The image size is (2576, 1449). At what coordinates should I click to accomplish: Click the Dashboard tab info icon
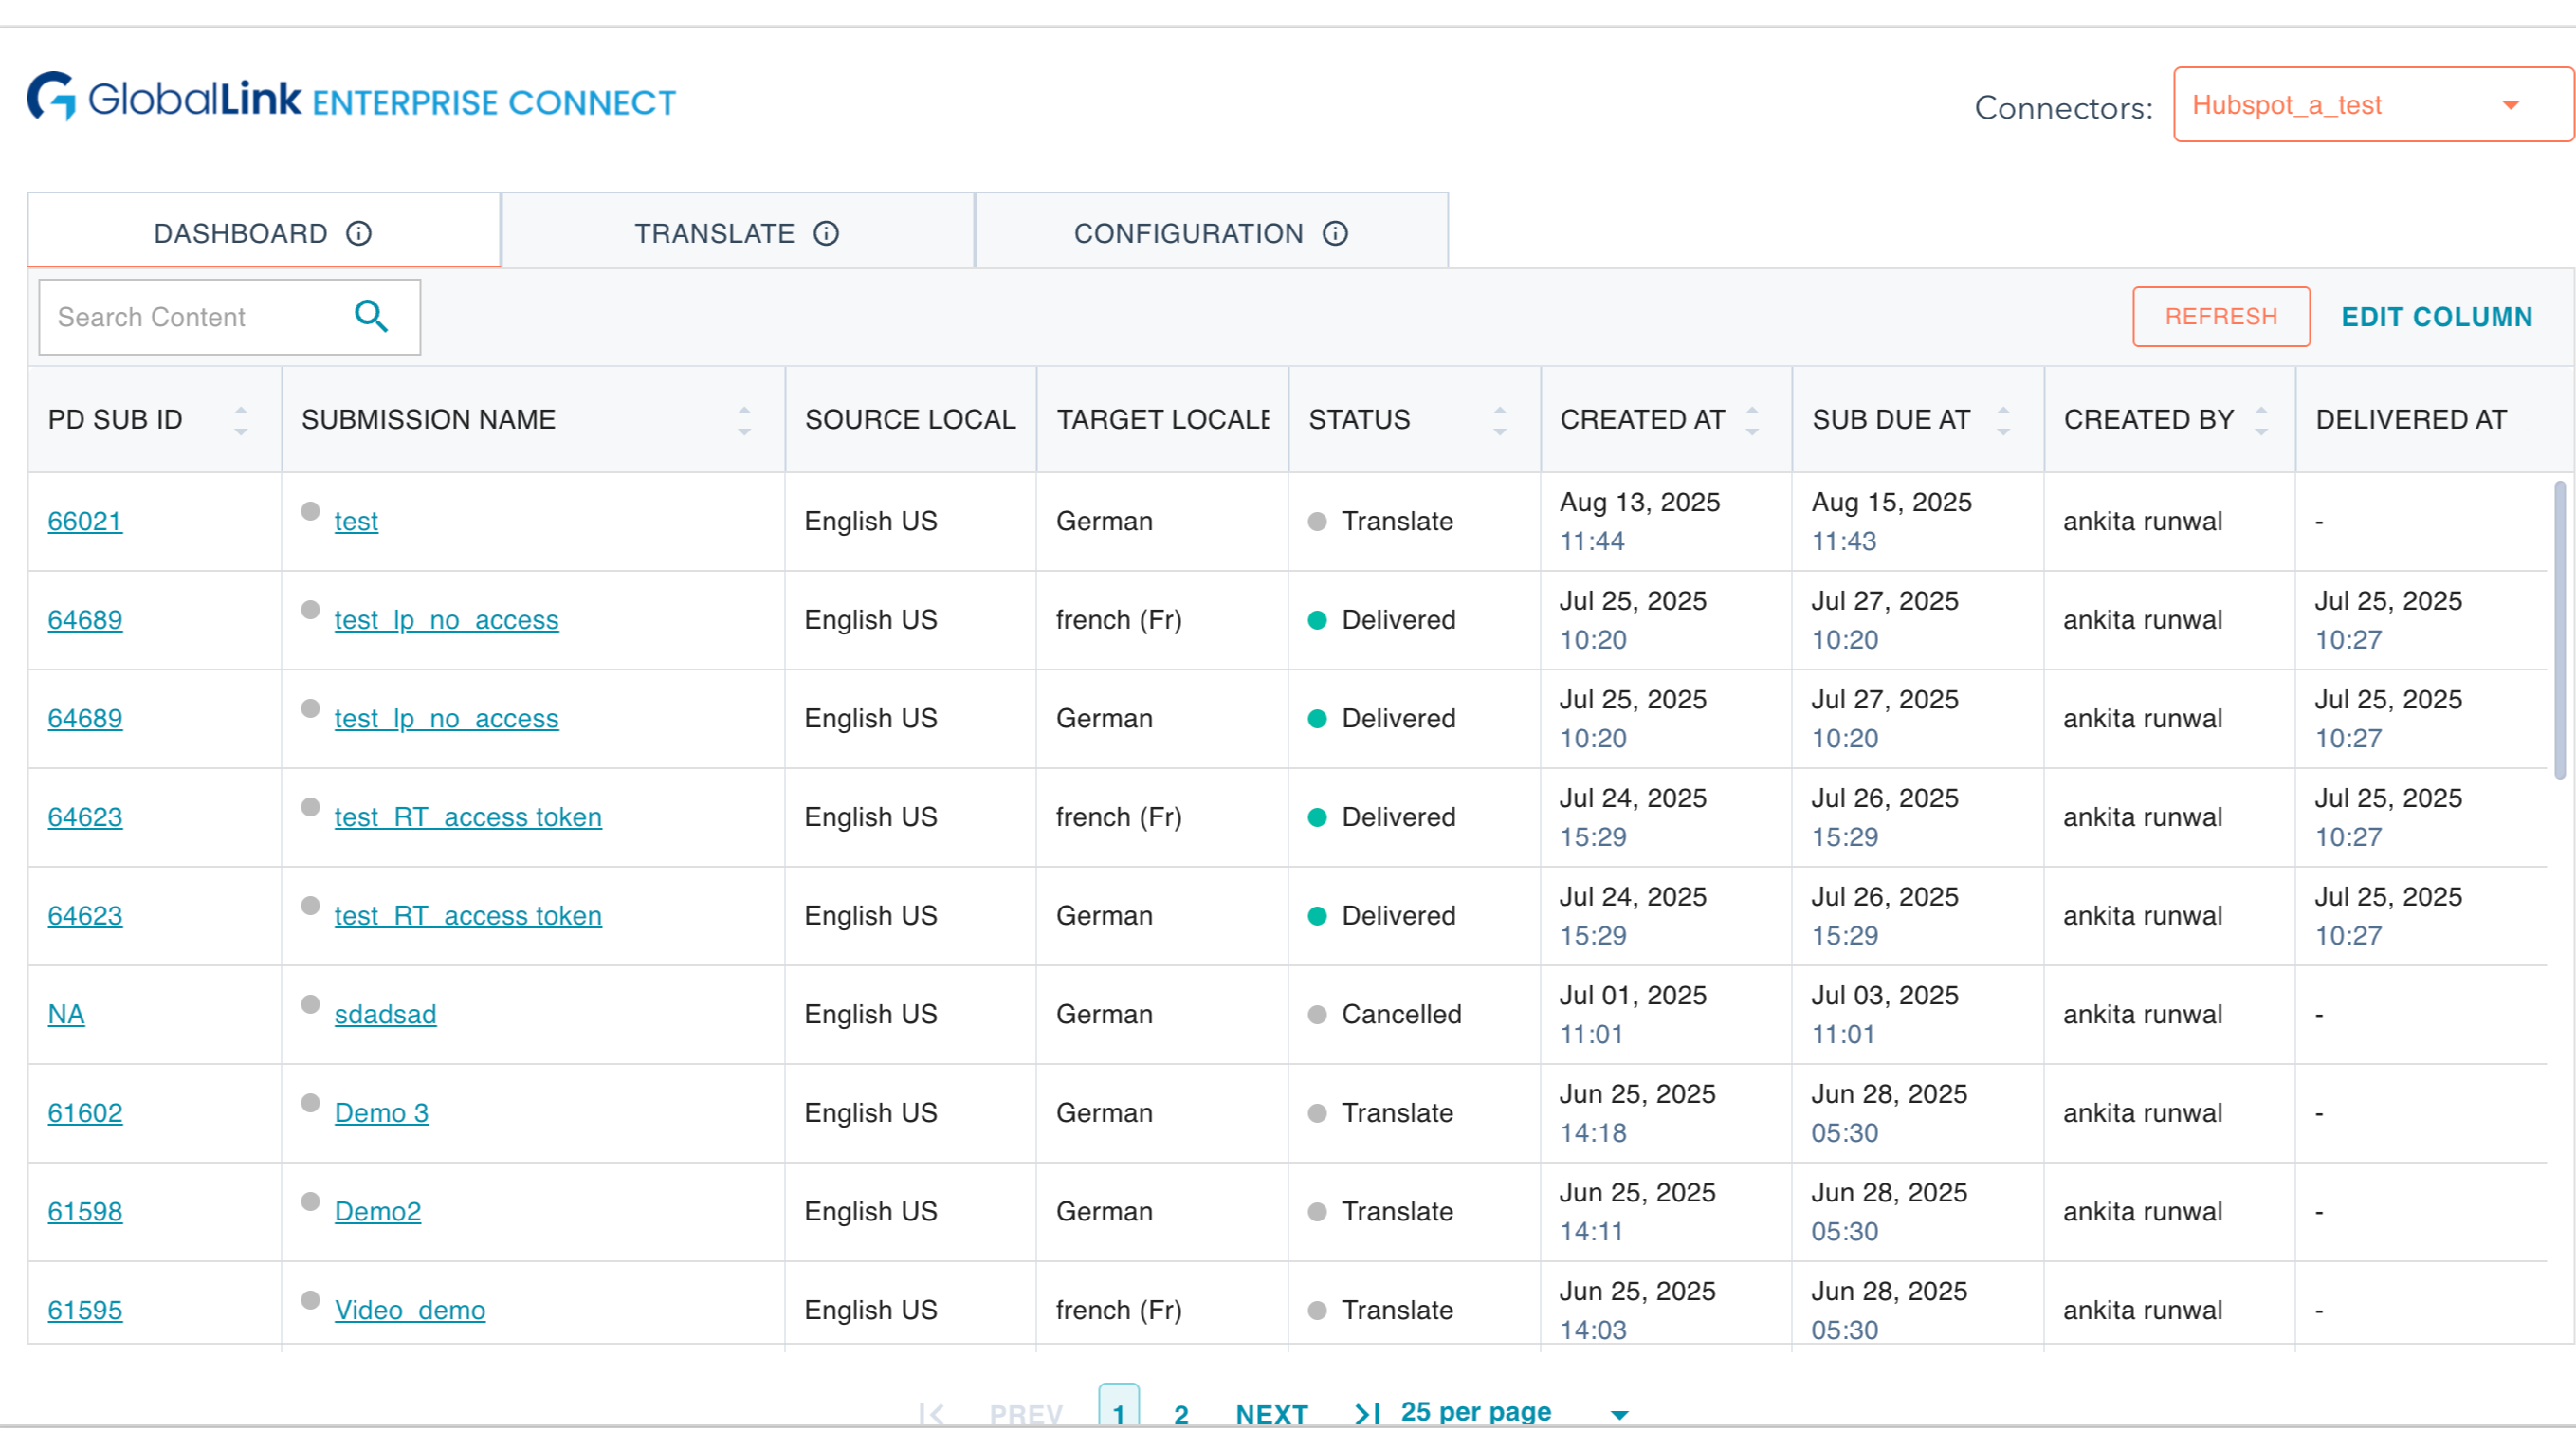coord(359,233)
